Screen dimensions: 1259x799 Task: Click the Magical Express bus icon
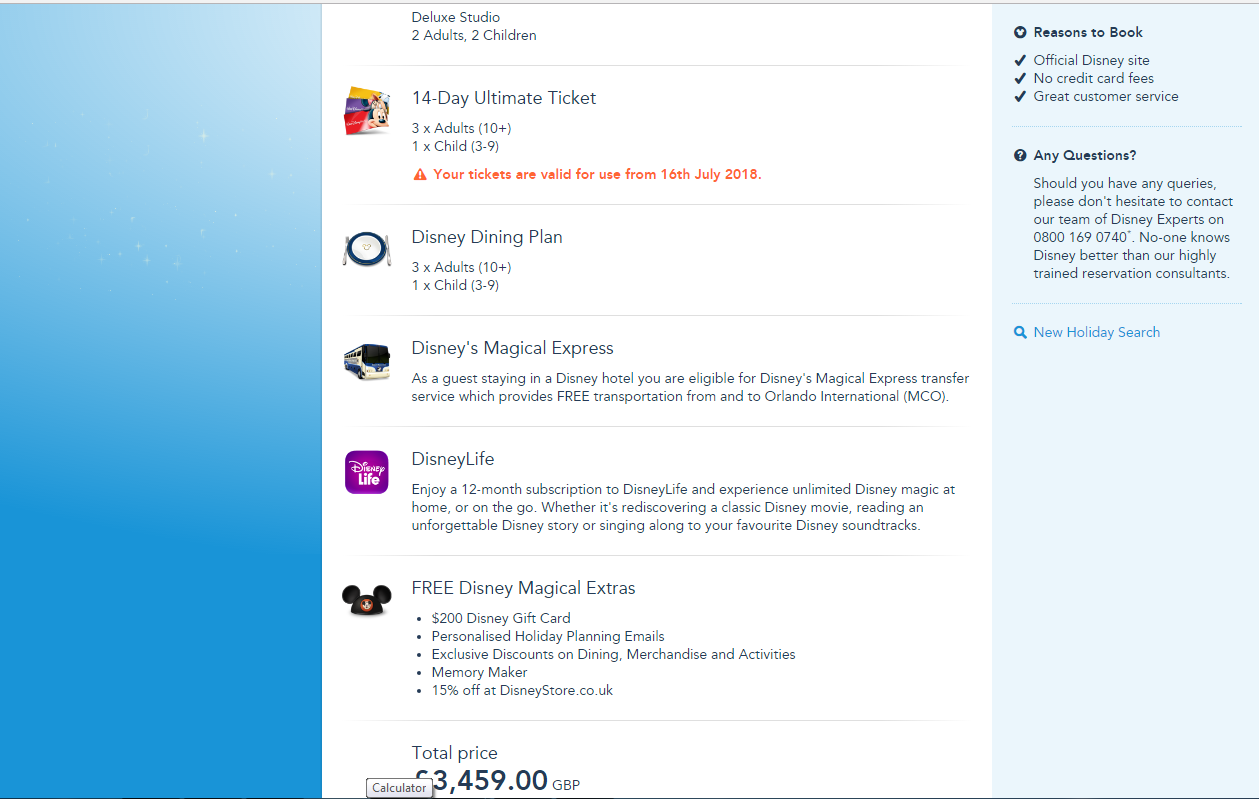click(367, 361)
